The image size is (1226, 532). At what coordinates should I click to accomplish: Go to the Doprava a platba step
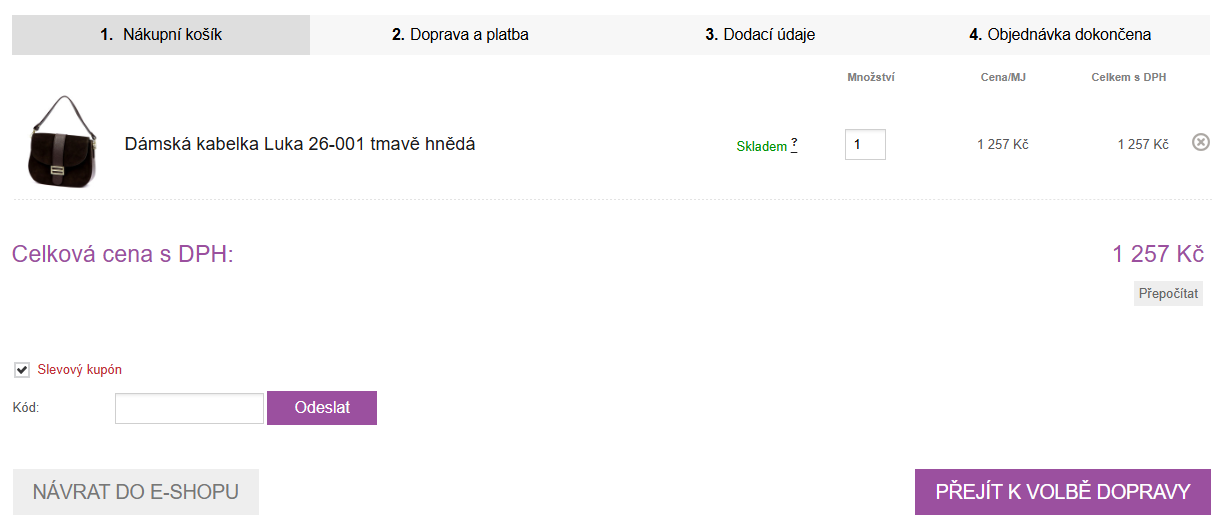460,35
